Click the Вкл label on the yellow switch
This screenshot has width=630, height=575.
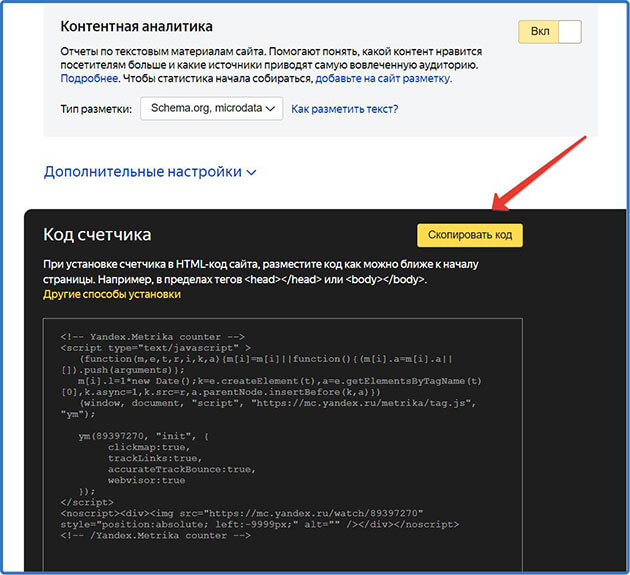tap(540, 31)
